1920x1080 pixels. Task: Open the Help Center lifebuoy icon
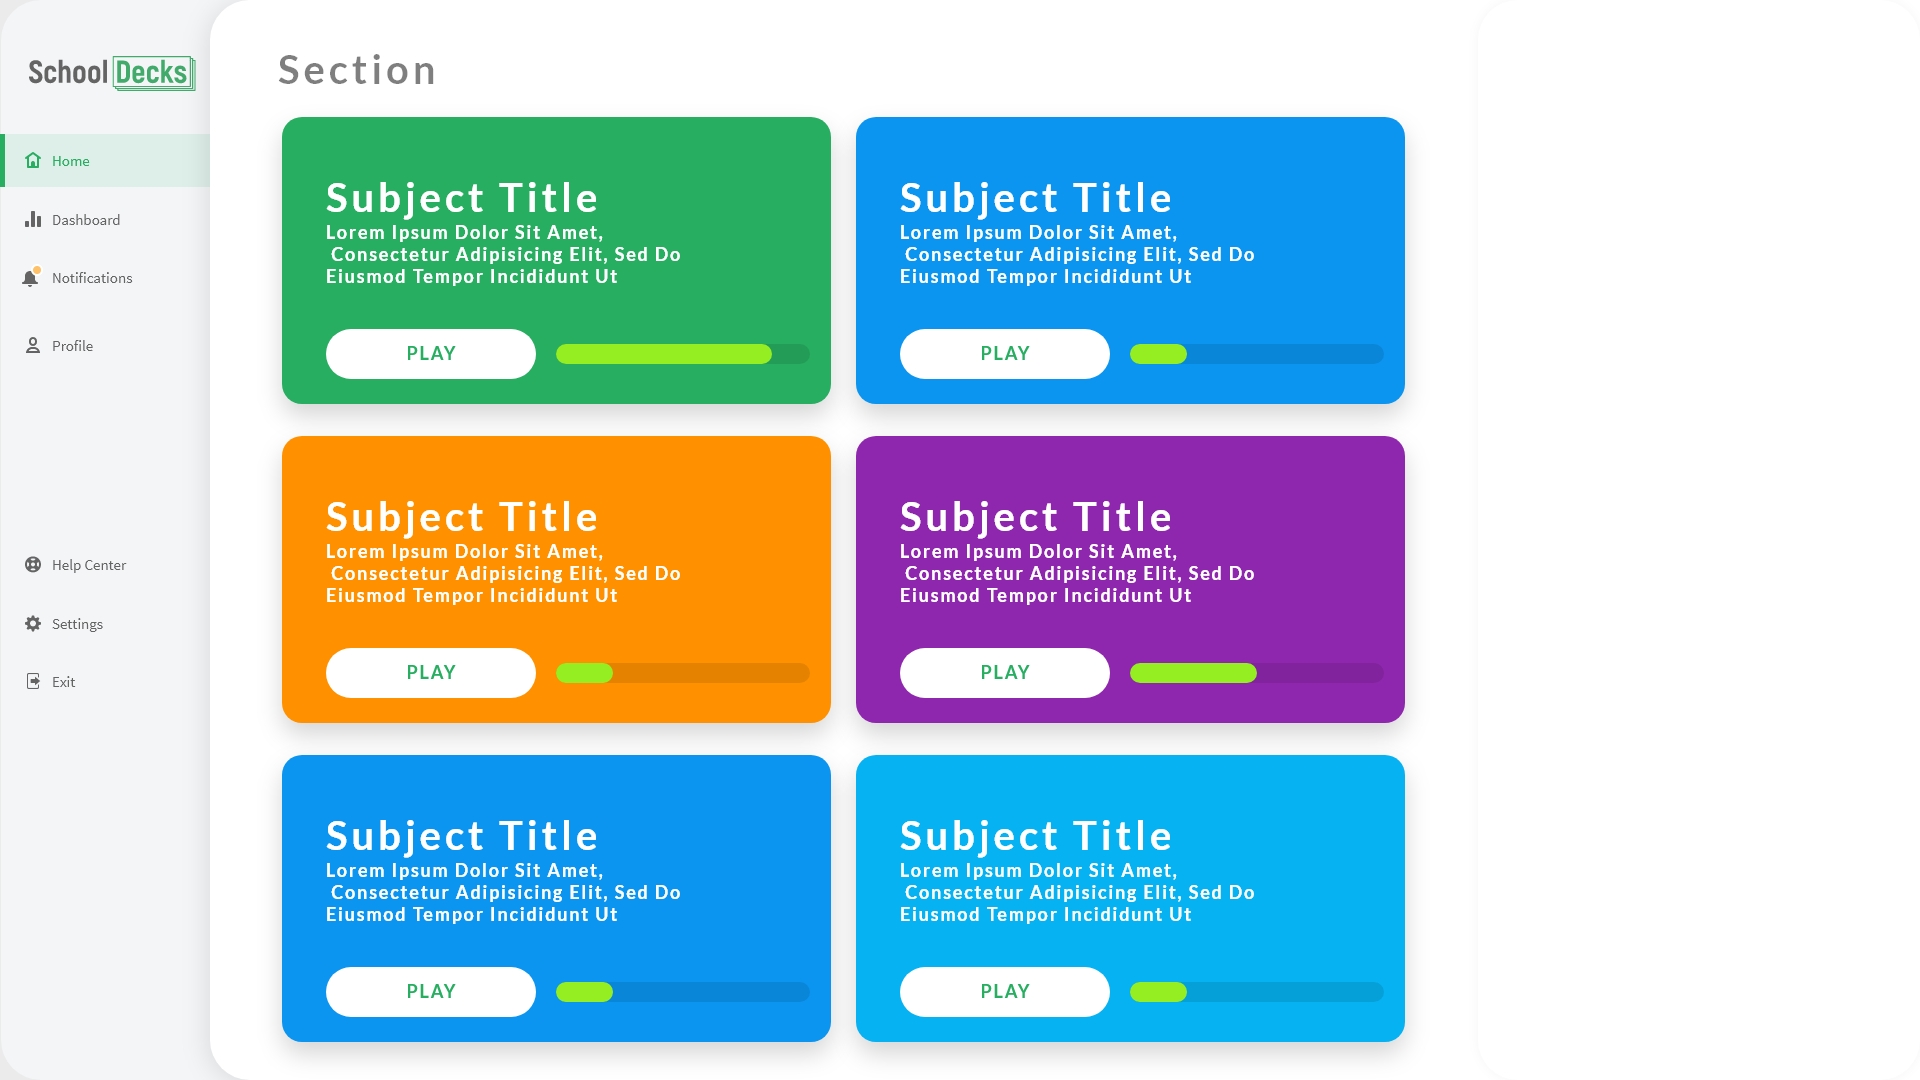tap(33, 565)
